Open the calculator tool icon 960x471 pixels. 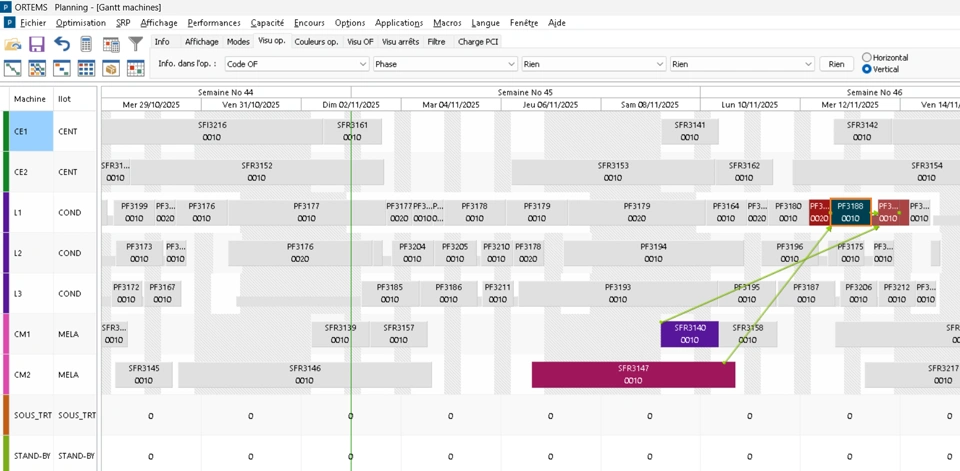click(87, 44)
